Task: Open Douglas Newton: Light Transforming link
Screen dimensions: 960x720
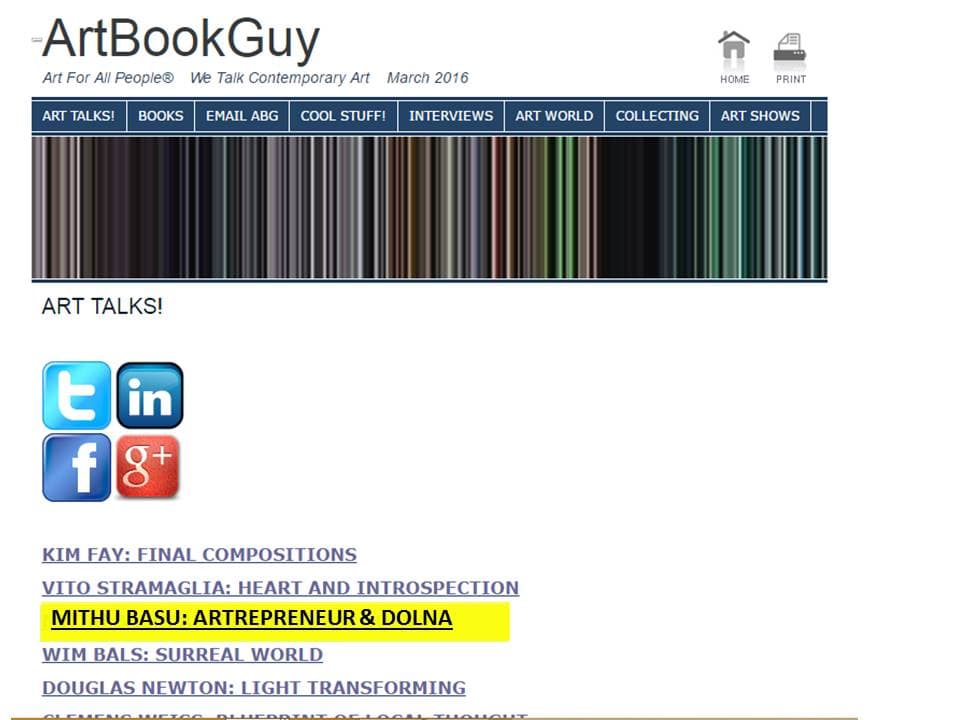Action: click(253, 688)
